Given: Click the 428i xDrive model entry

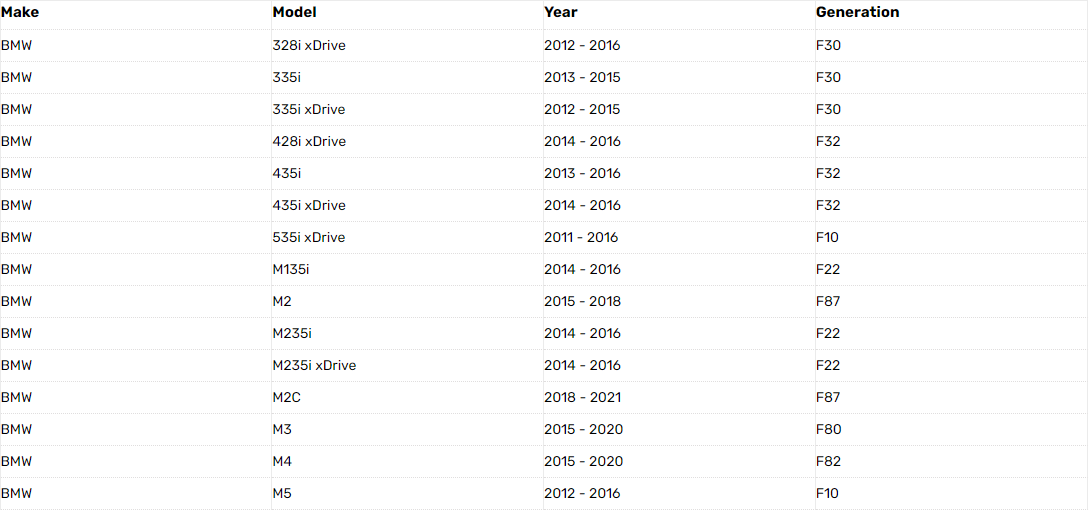Looking at the screenshot, I should [x=309, y=141].
